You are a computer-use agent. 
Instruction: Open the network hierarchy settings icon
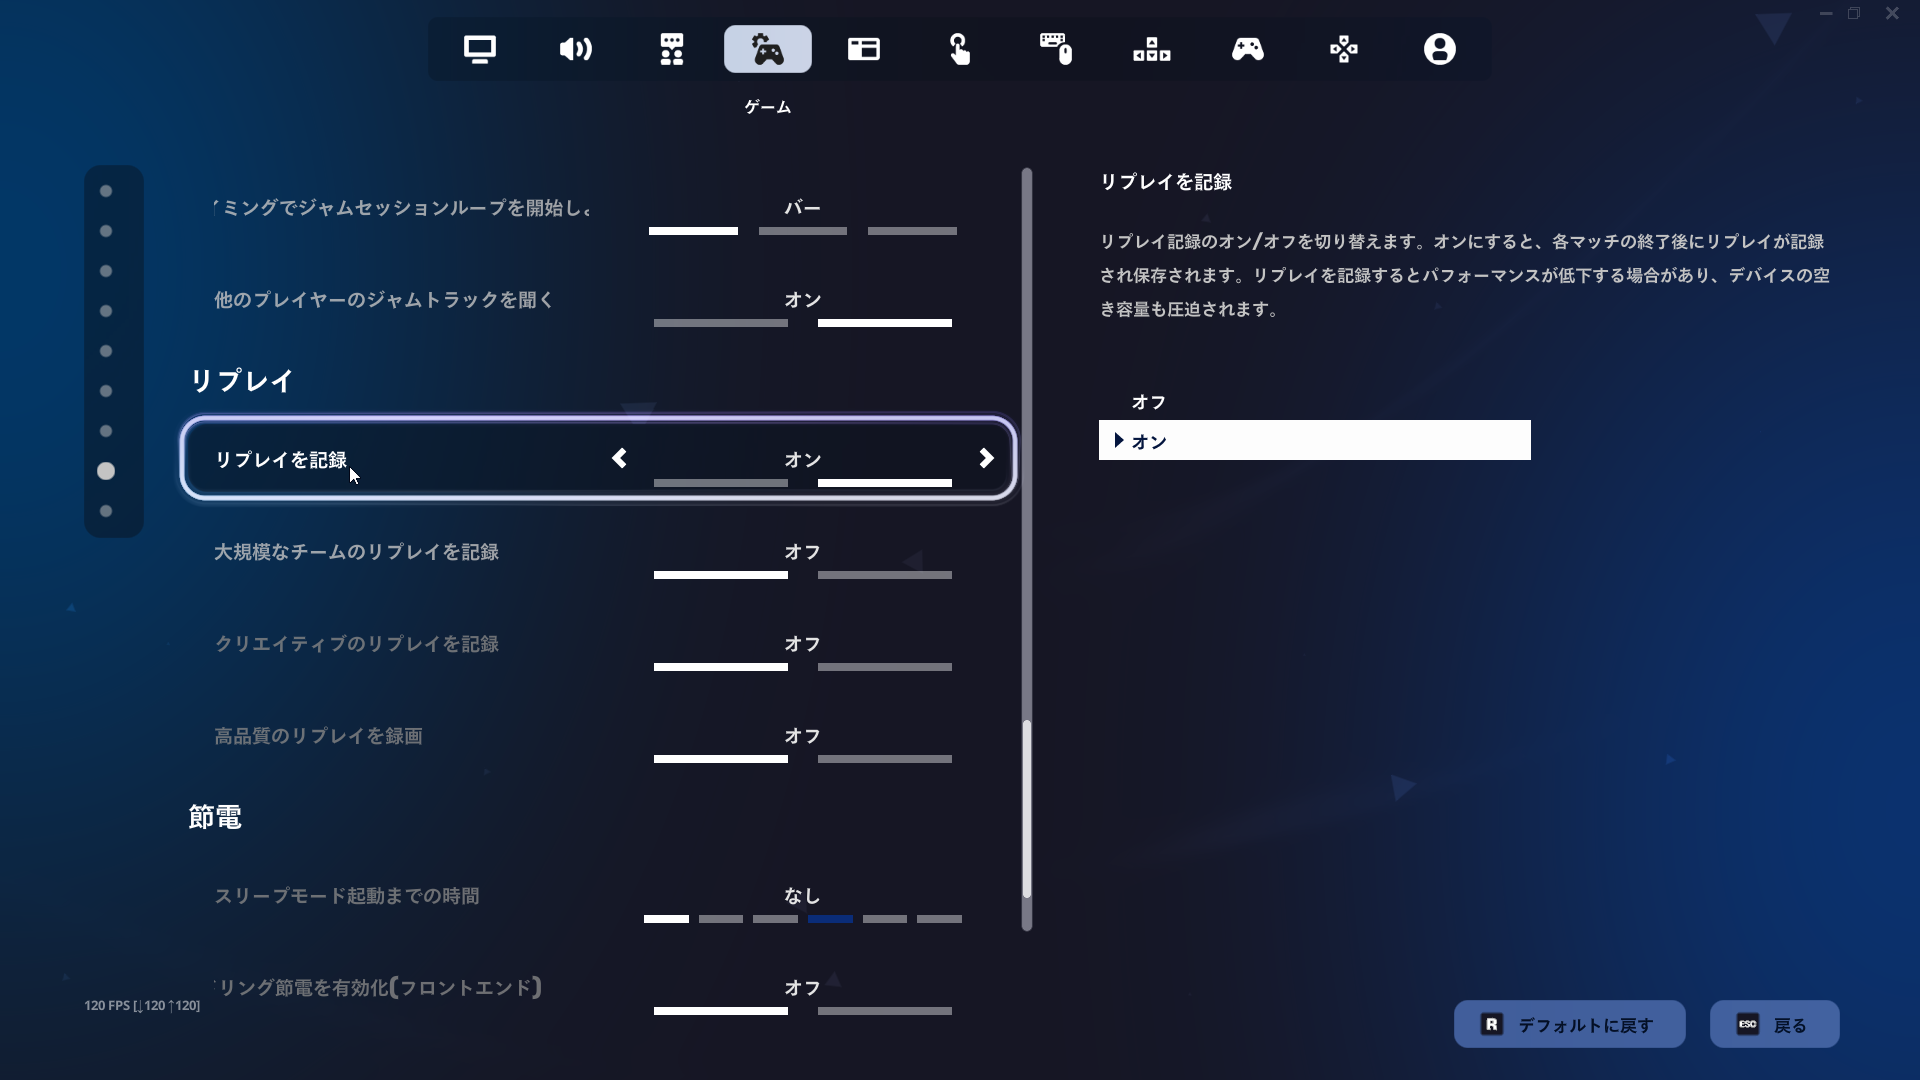[x=1152, y=49]
